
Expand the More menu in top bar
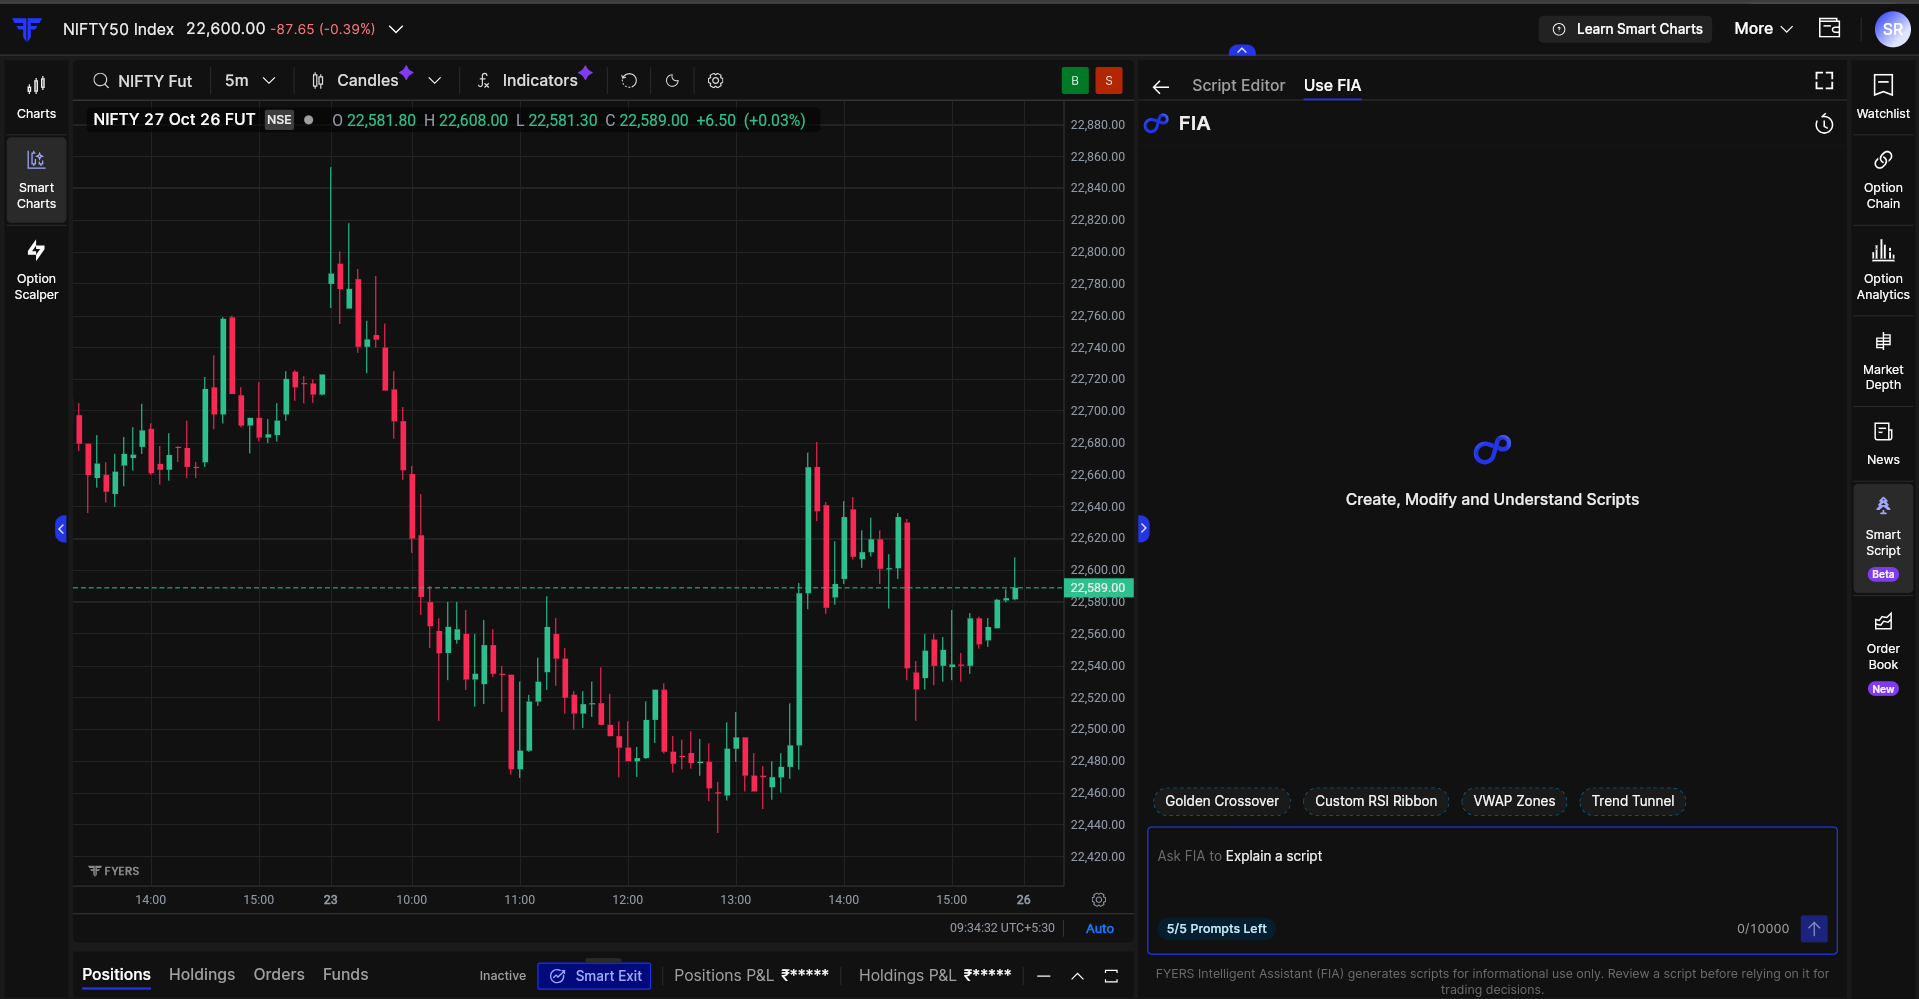[1763, 29]
